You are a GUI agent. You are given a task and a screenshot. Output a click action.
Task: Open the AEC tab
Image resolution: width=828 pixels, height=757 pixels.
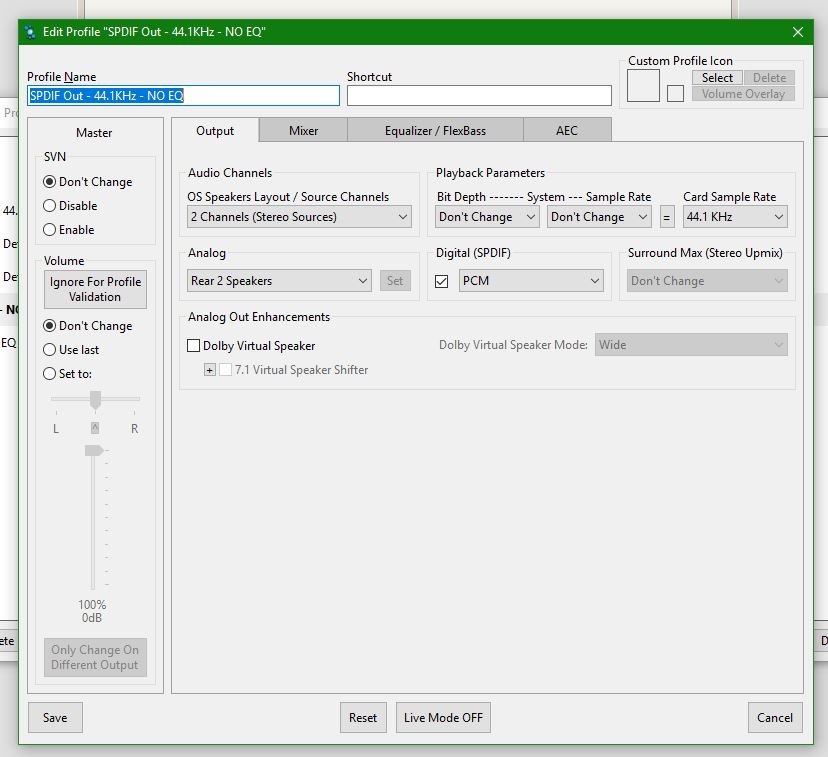pos(567,130)
